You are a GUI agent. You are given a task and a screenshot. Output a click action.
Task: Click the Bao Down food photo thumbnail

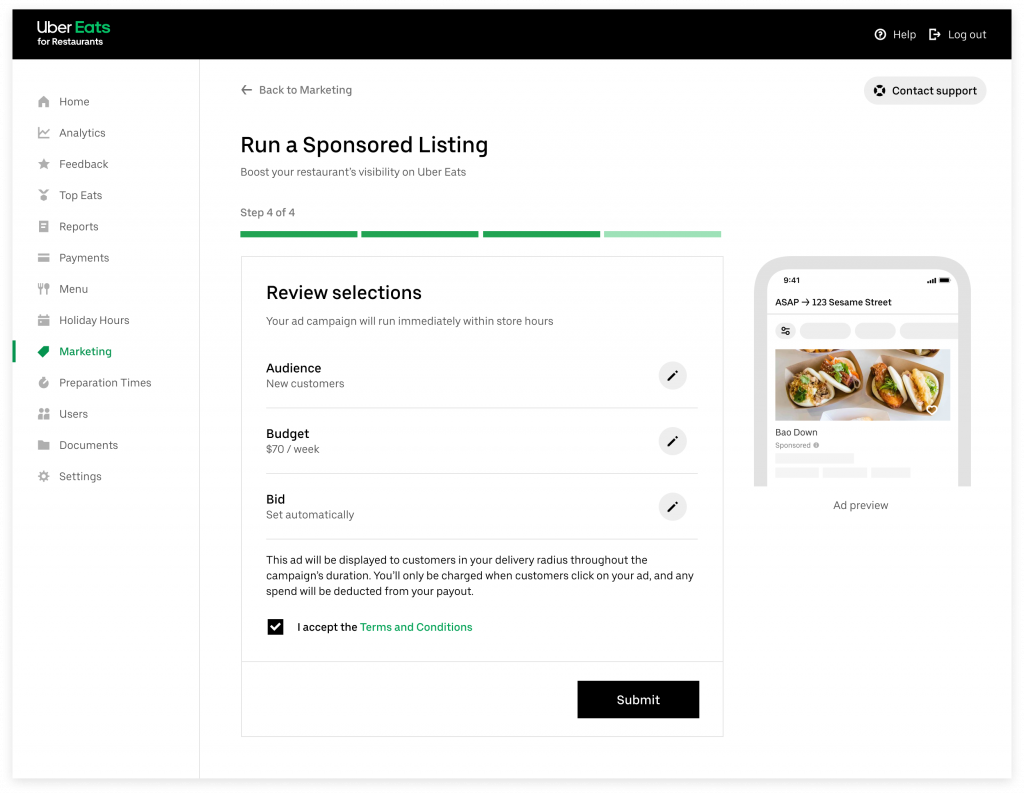pyautogui.click(x=862, y=385)
